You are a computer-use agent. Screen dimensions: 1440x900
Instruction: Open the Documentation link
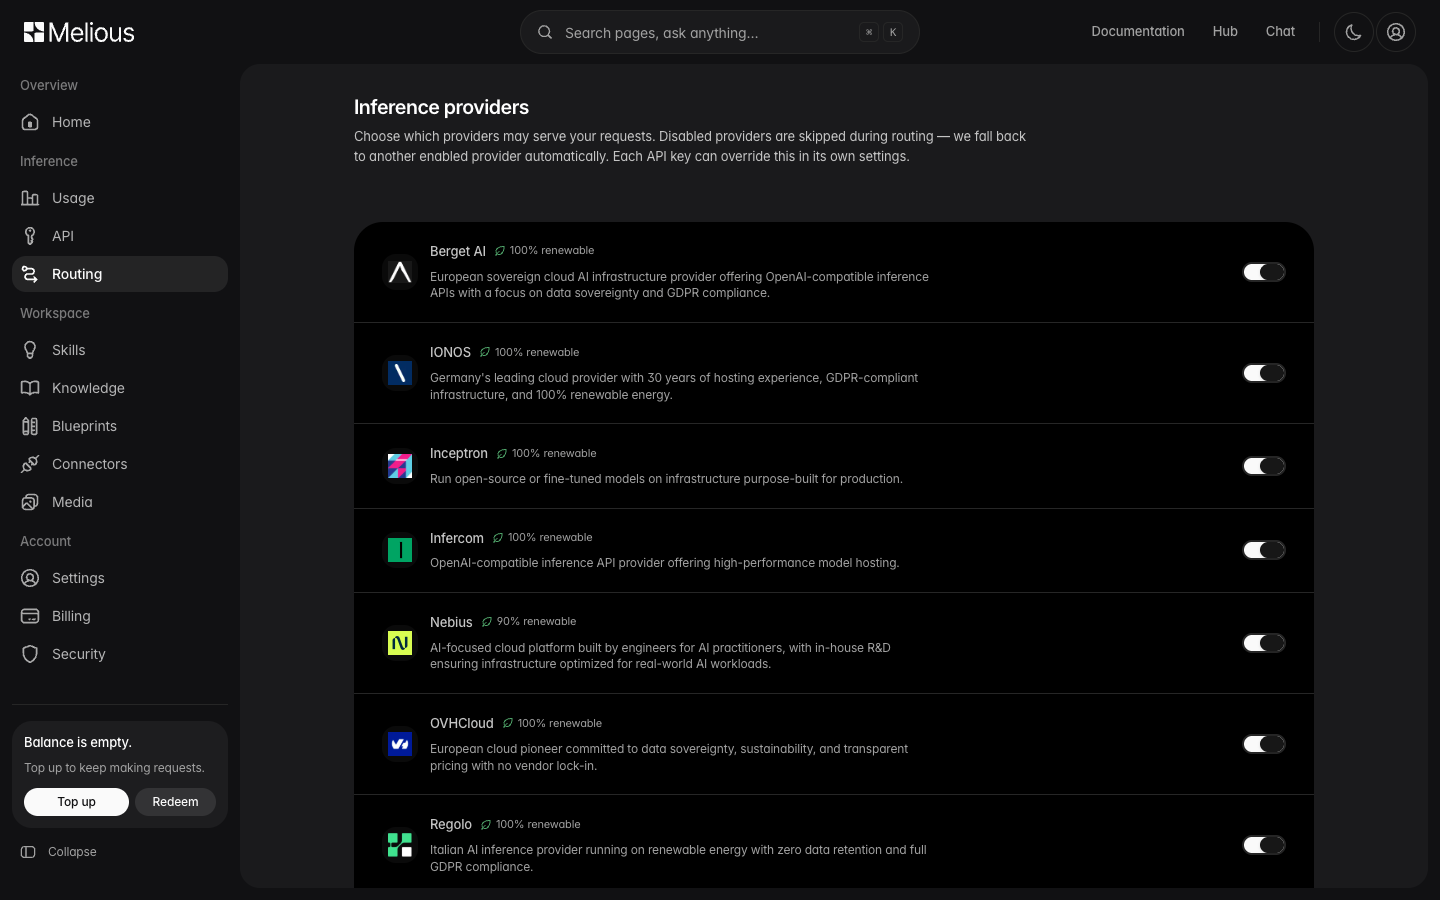click(x=1138, y=32)
